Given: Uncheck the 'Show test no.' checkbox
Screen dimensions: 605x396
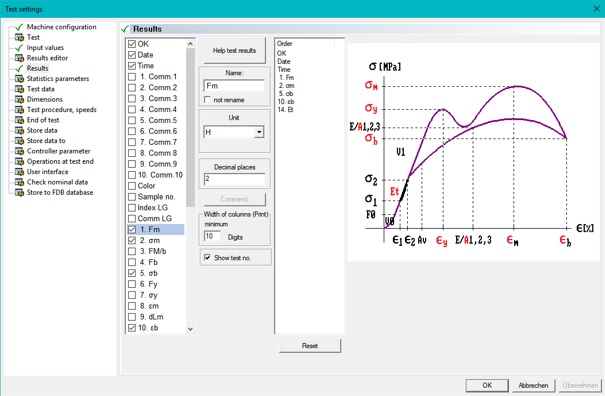Looking at the screenshot, I should pyautogui.click(x=207, y=257).
